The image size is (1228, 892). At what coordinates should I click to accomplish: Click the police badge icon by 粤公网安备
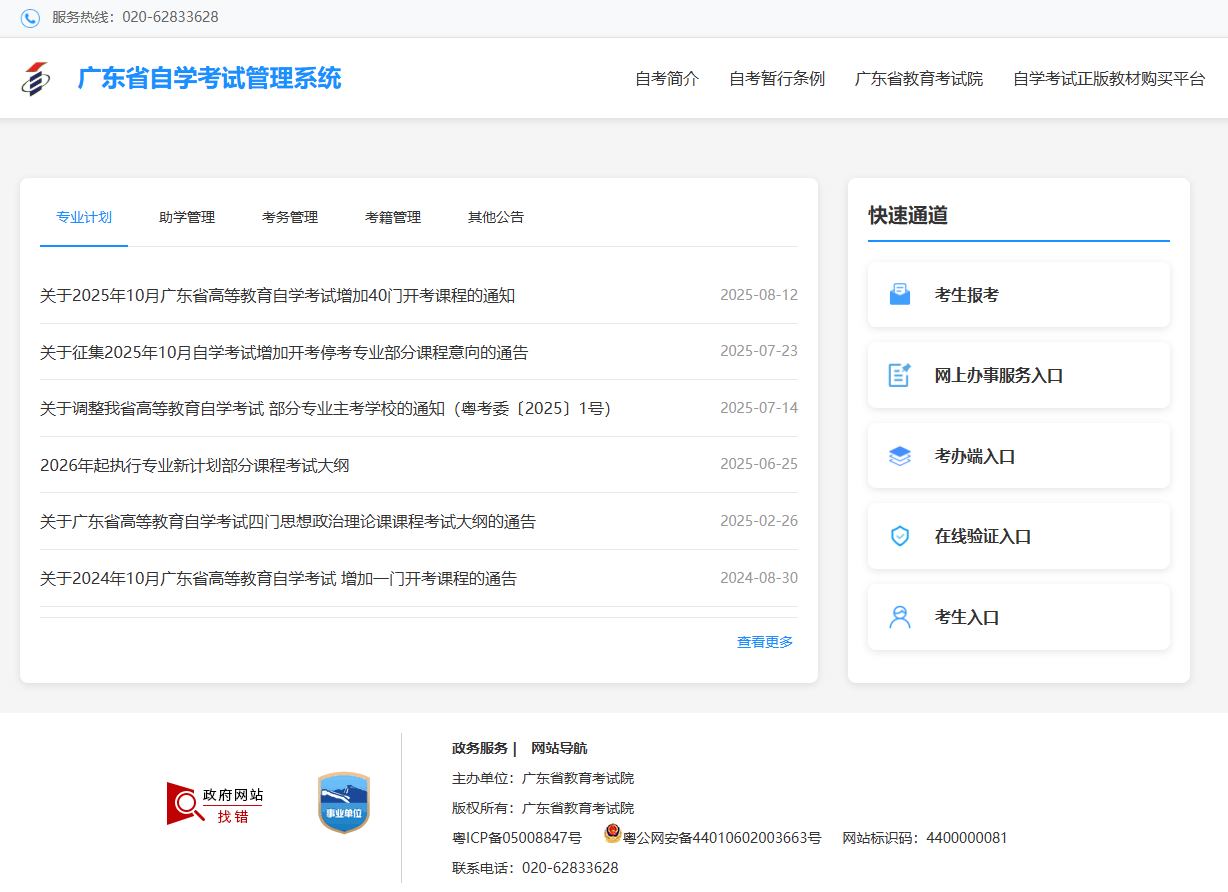tap(612, 834)
